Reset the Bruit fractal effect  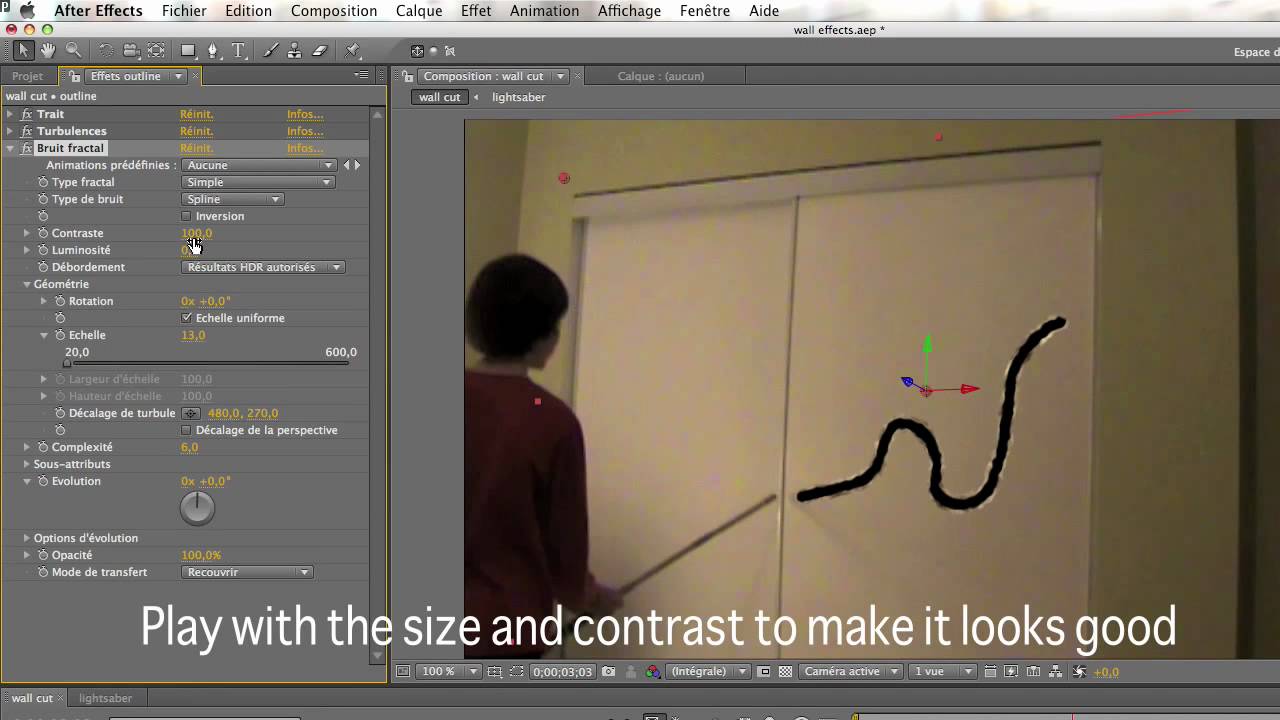tap(197, 148)
